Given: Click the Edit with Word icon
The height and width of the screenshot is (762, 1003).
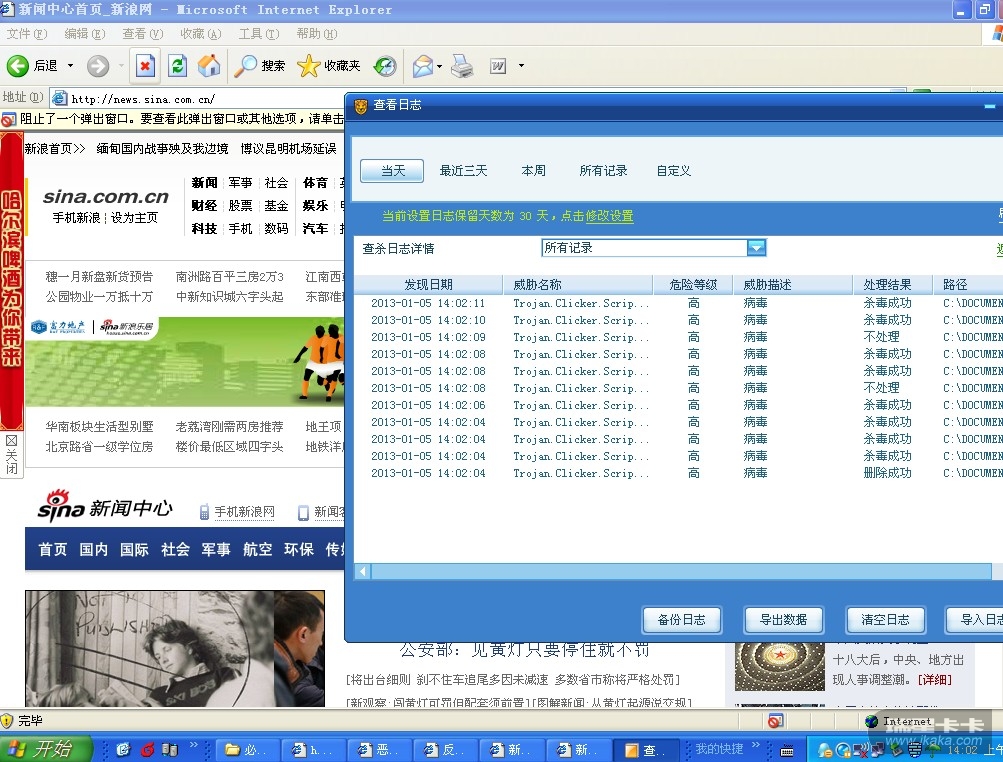Looking at the screenshot, I should (x=498, y=65).
